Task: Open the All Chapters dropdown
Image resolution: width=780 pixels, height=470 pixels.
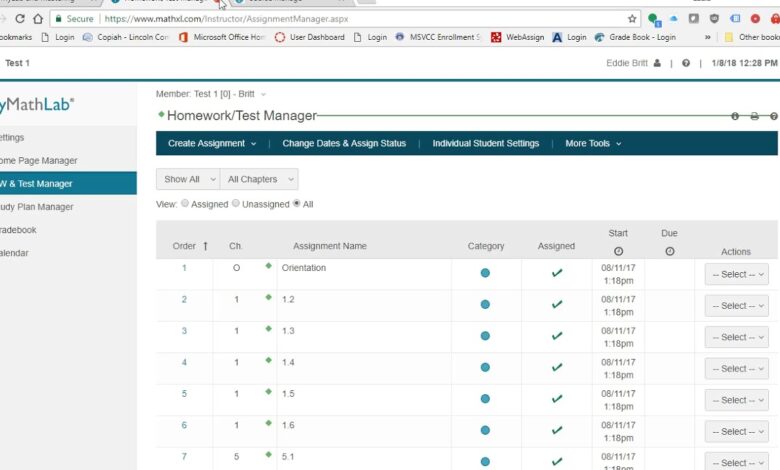Action: (x=259, y=179)
